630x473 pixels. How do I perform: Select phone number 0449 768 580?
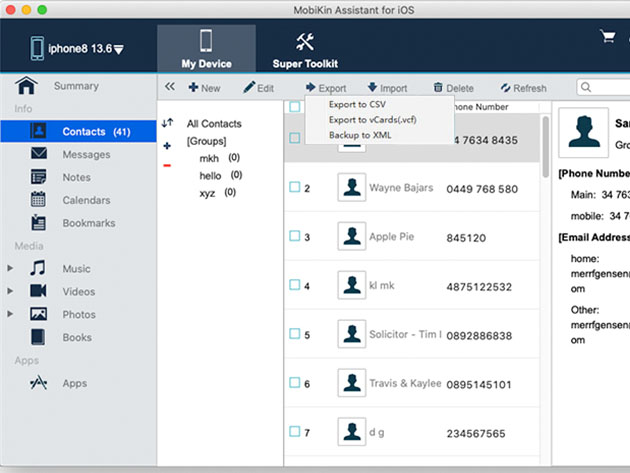click(482, 189)
